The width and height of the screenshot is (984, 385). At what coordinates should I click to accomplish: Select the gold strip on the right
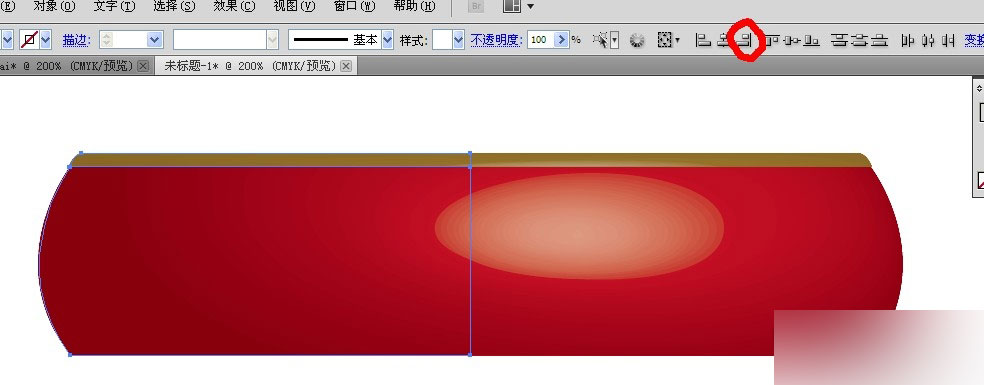point(671,160)
